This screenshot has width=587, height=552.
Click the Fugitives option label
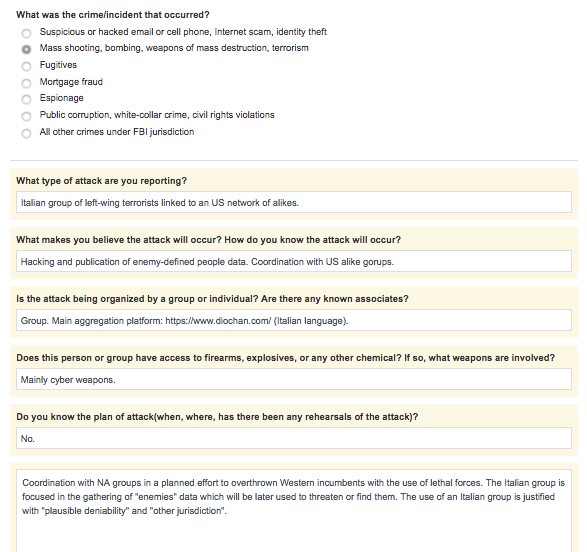58,65
